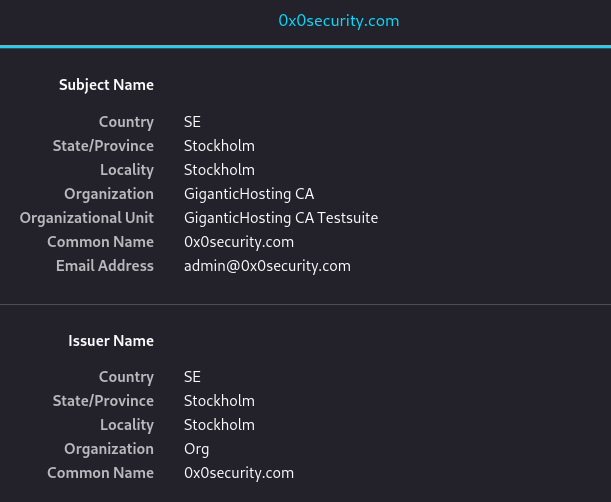
Task: Click the Issuer's Locality field label
Action: click(127, 425)
